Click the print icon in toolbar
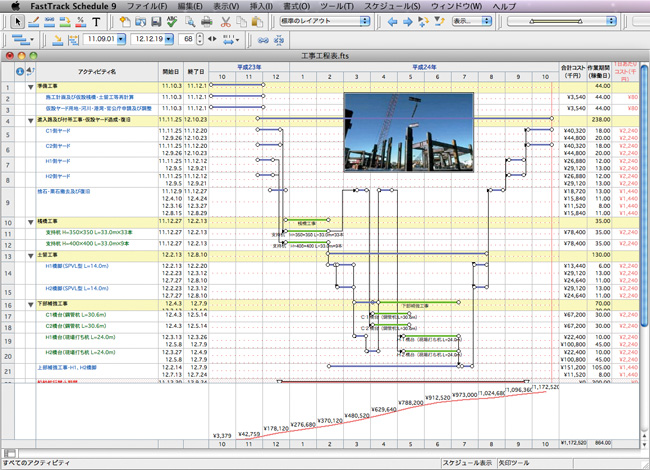 [205, 21]
